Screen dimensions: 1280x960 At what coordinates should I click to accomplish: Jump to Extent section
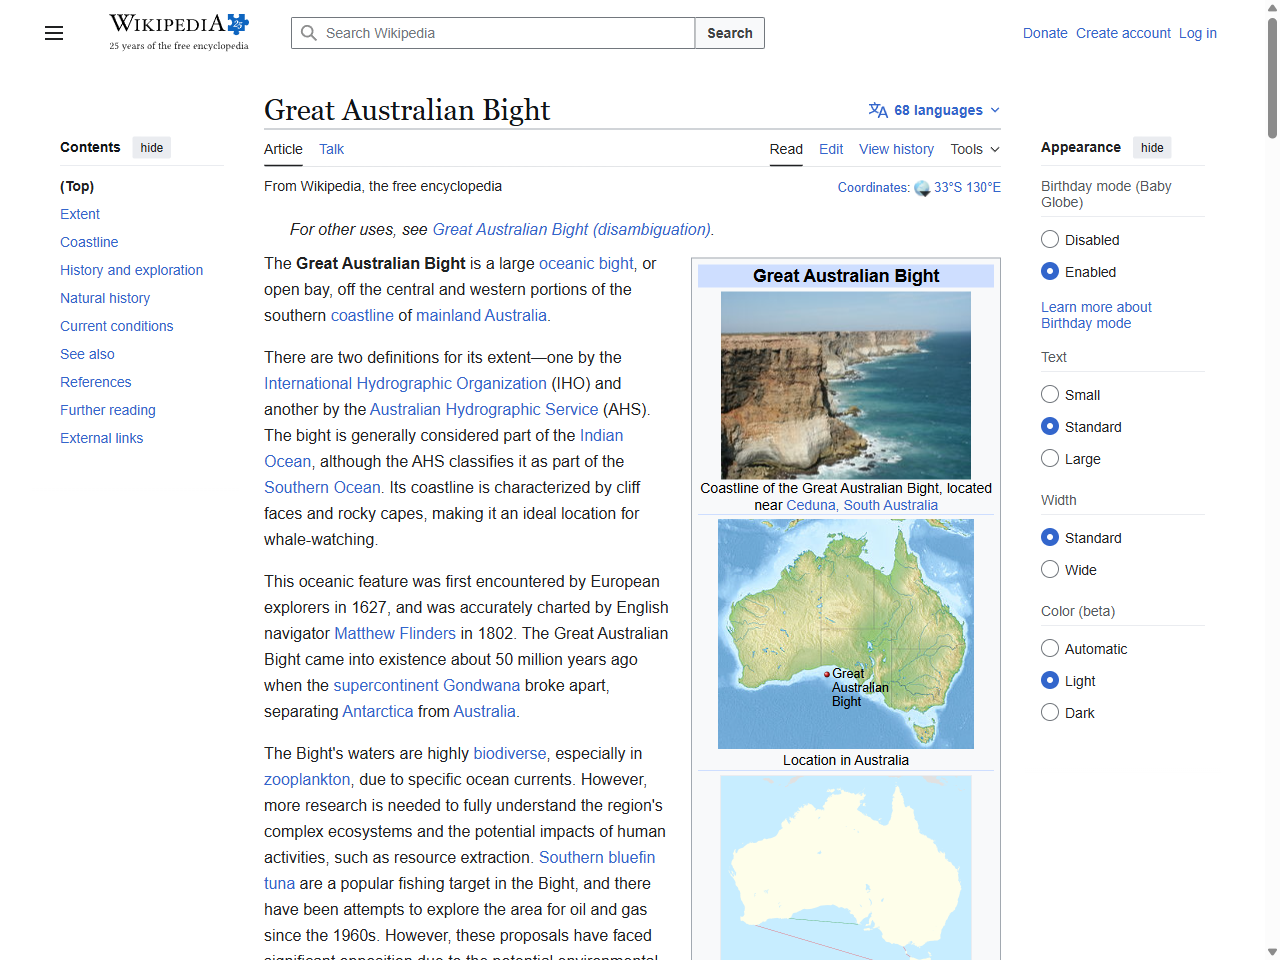(80, 214)
